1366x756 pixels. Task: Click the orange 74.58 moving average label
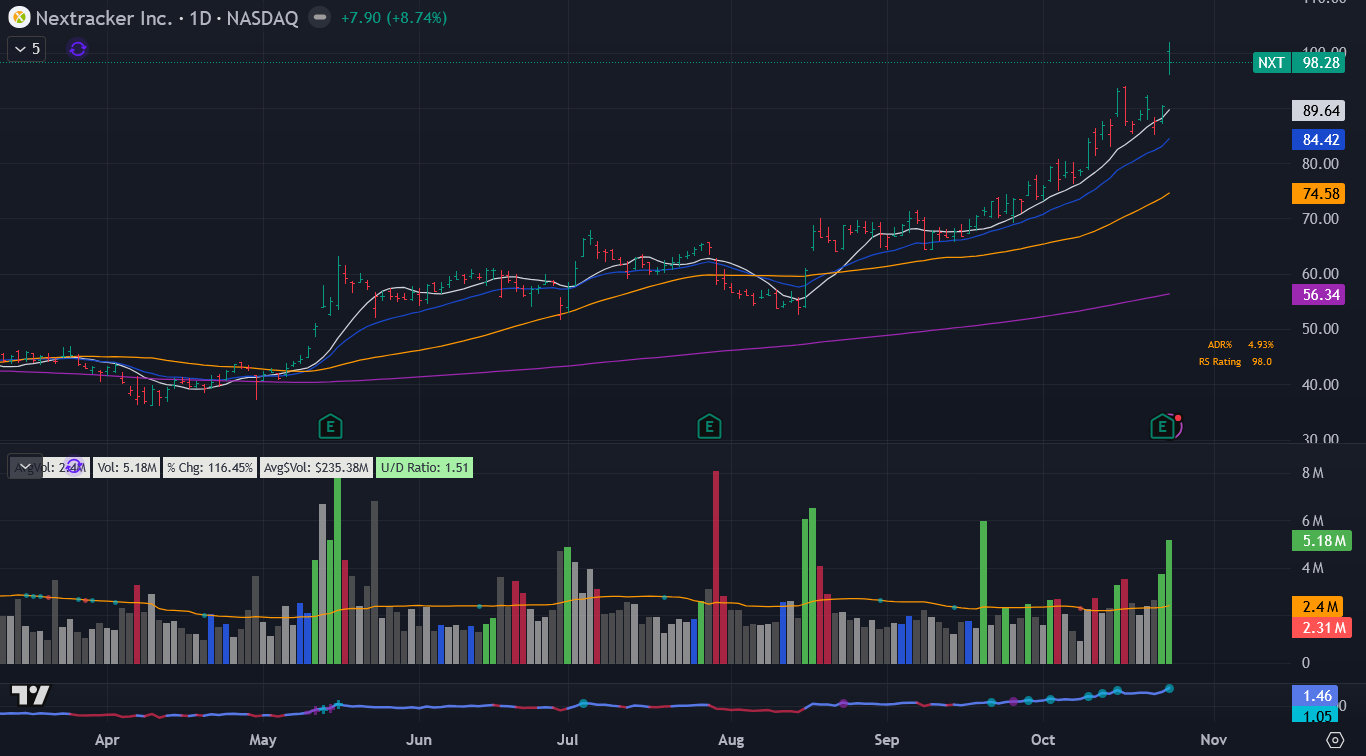(1321, 193)
